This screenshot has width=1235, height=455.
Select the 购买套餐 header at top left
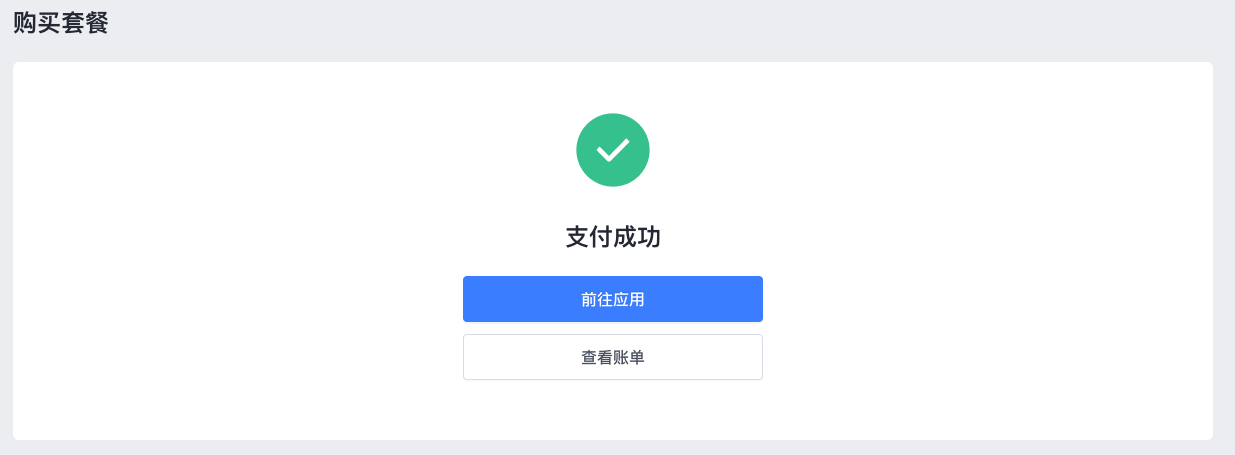tap(61, 23)
